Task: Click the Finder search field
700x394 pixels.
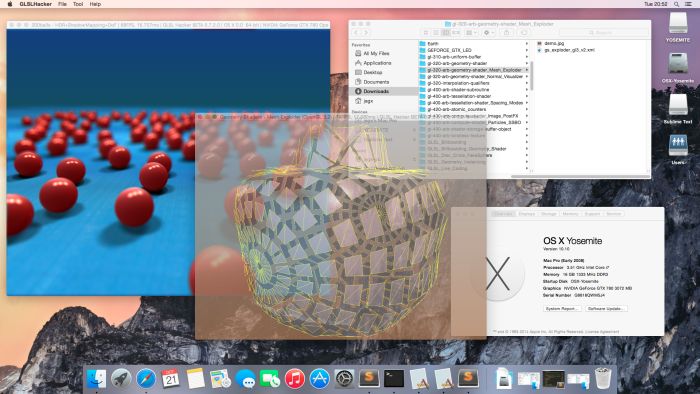Action: [x=603, y=33]
